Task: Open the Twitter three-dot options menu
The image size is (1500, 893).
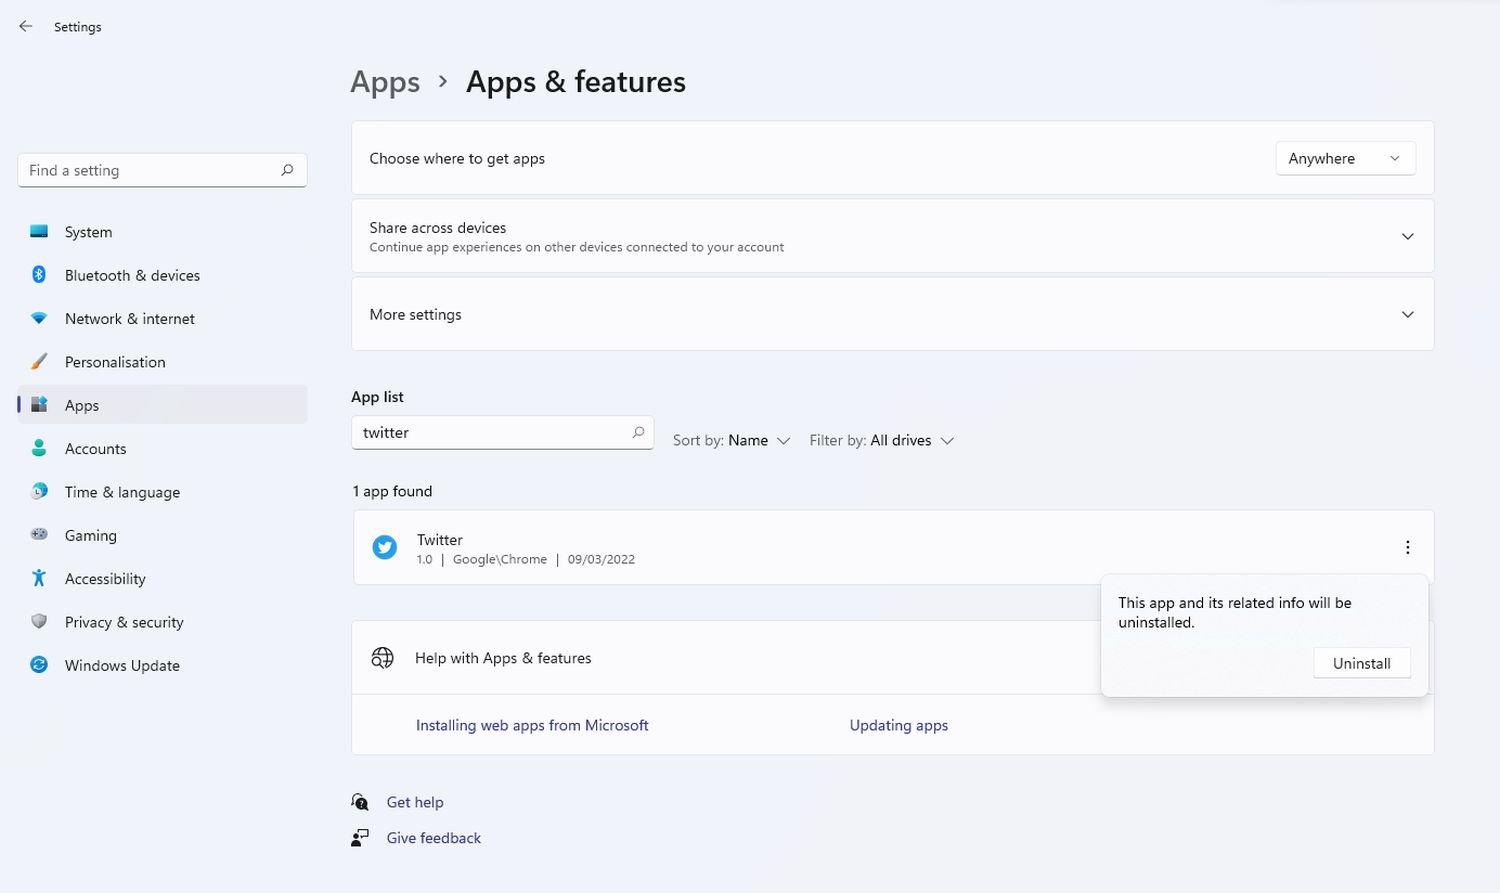Action: point(1407,547)
